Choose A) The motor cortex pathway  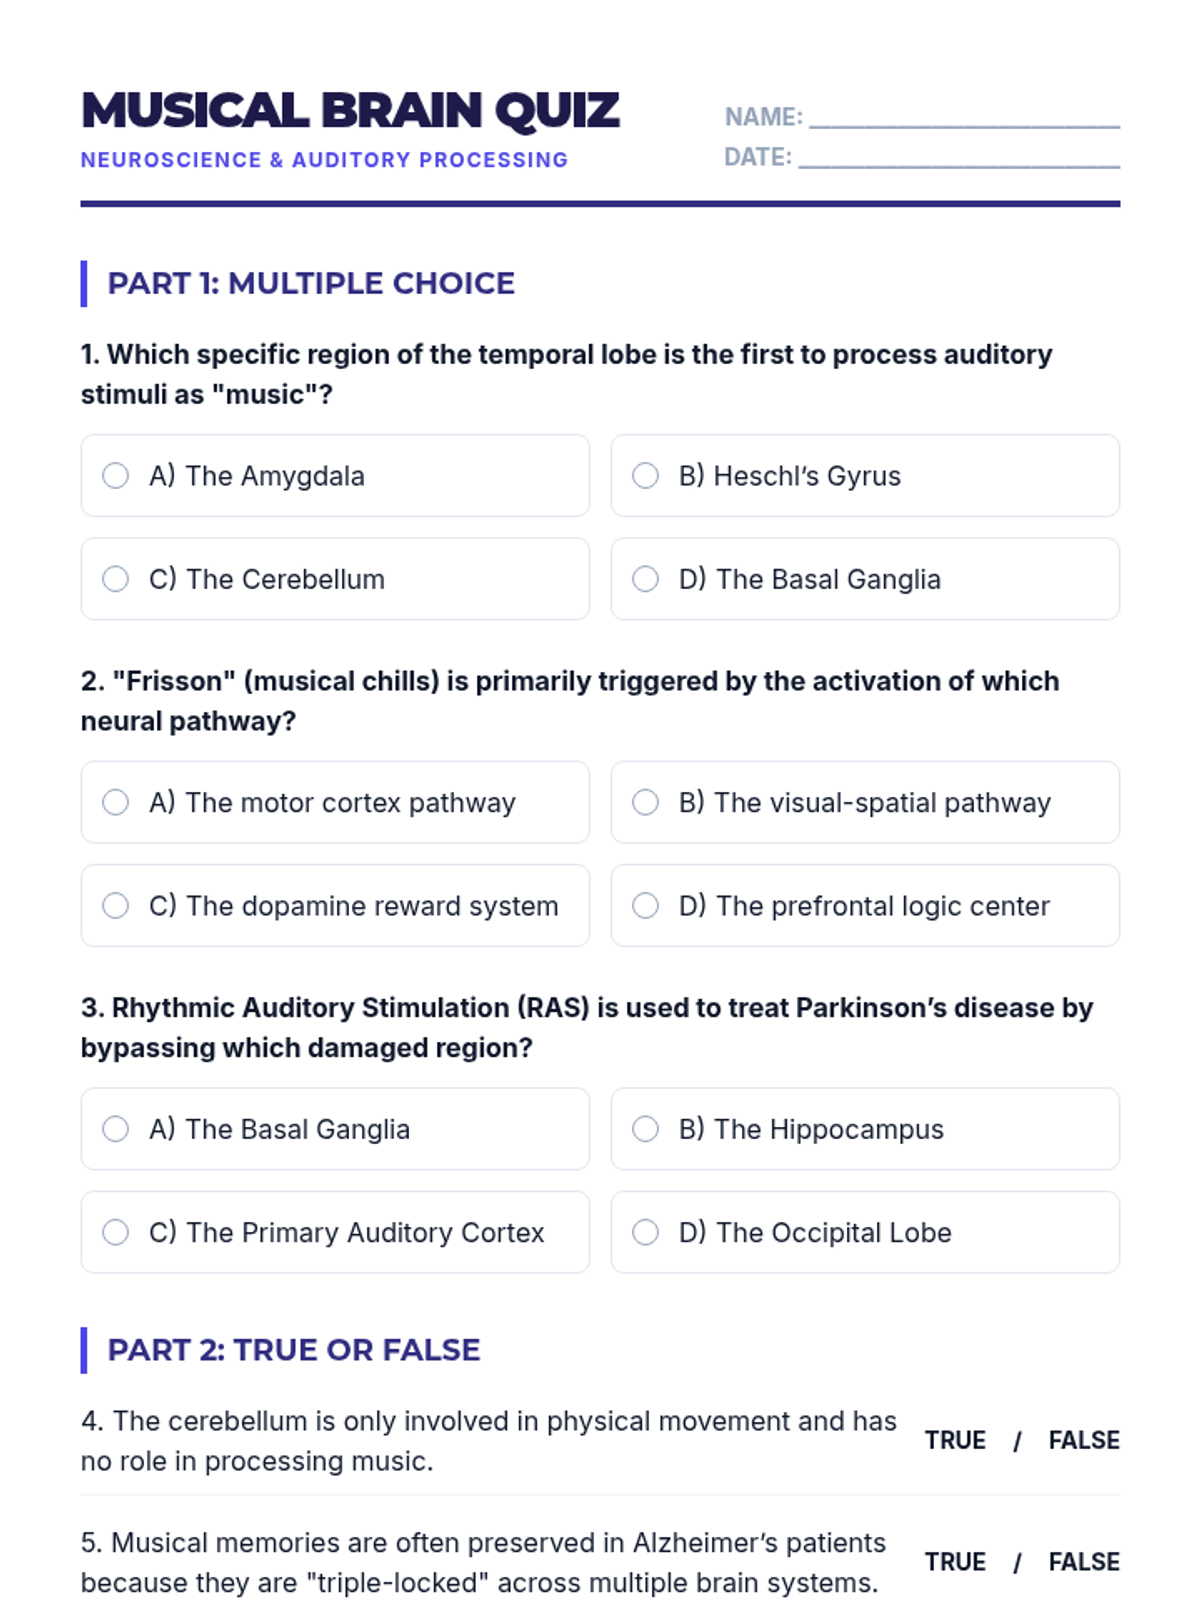tap(335, 802)
